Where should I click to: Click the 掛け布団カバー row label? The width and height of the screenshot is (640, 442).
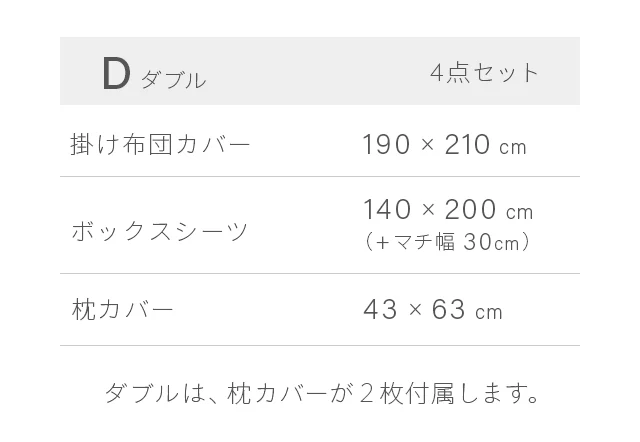160,144
